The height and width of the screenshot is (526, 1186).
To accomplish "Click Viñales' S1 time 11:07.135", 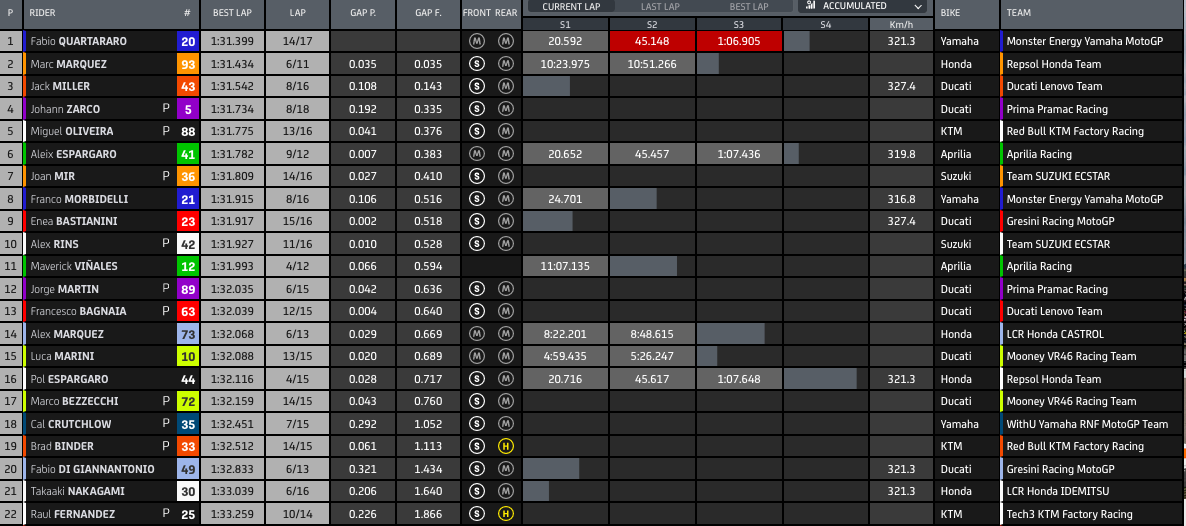I will 565,266.
